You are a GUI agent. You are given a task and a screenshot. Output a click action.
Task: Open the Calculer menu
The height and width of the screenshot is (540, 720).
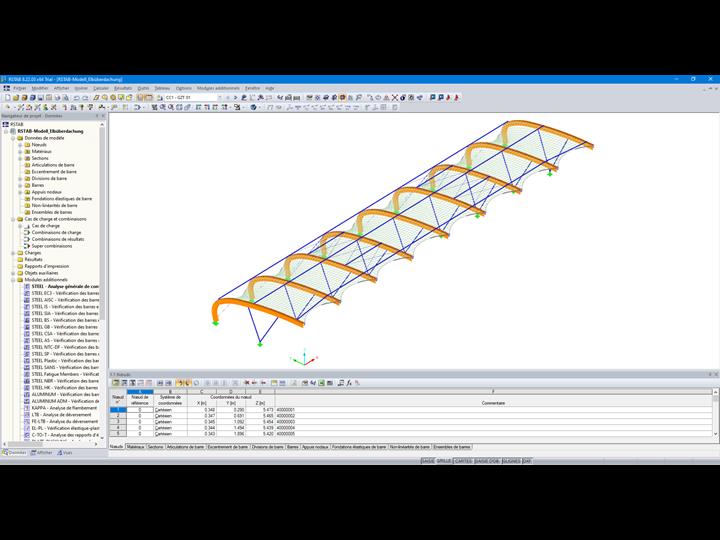tap(101, 88)
